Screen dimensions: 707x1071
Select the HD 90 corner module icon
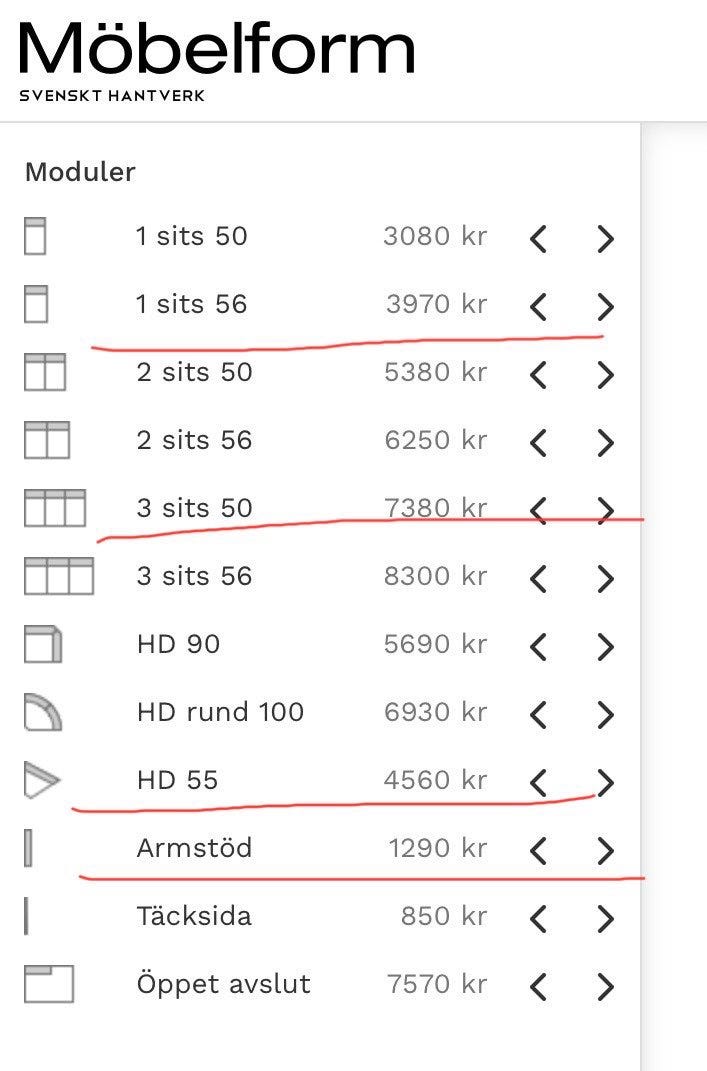[43, 645]
